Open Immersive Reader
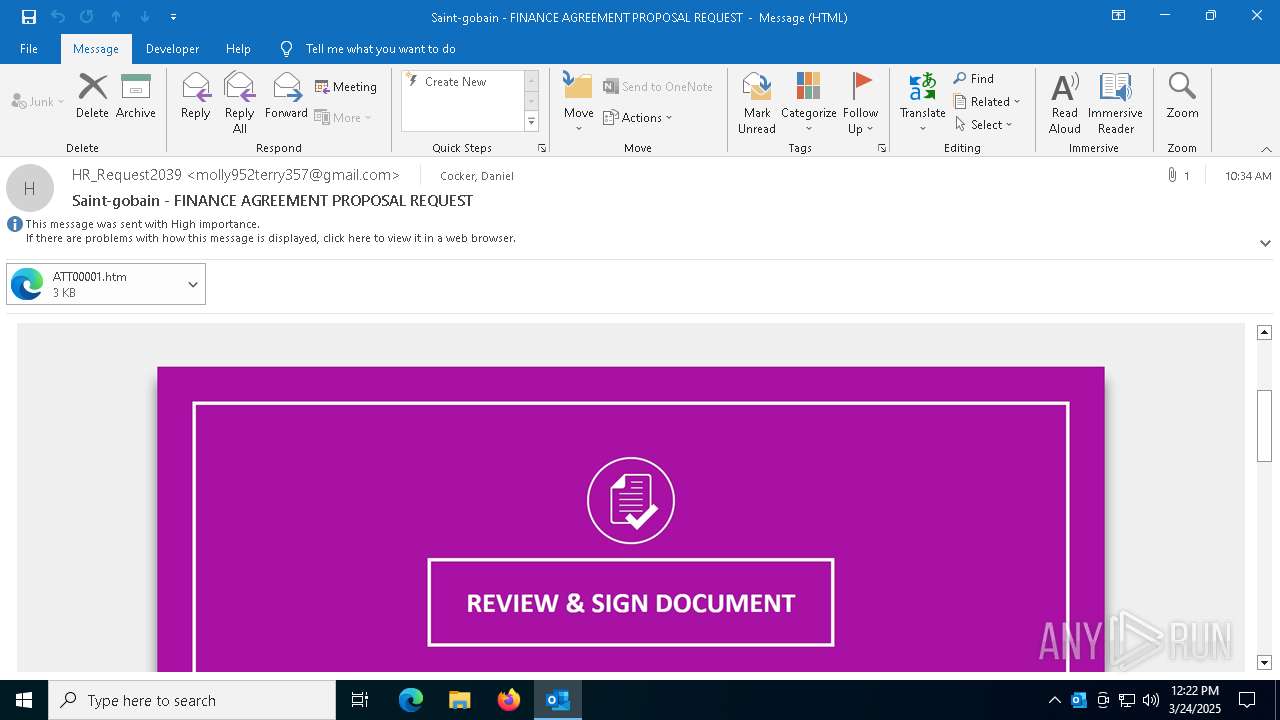Viewport: 1280px width, 720px height. [1115, 103]
